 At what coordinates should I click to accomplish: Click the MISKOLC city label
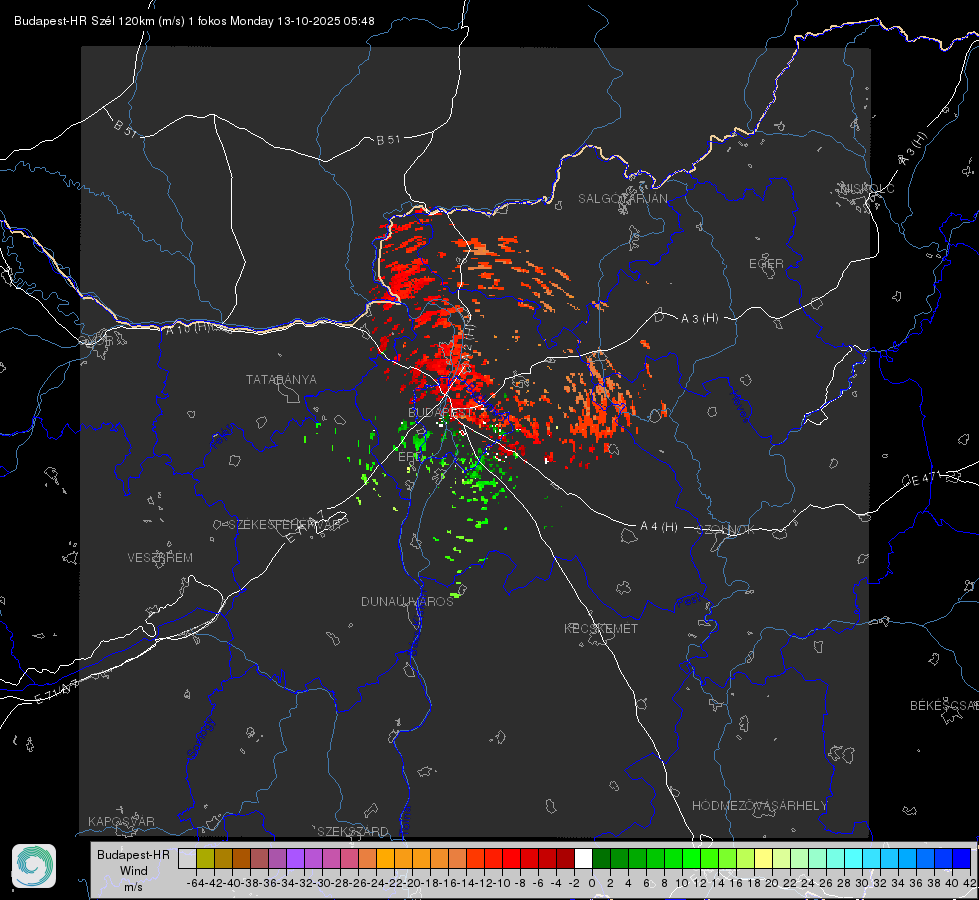pos(867,188)
